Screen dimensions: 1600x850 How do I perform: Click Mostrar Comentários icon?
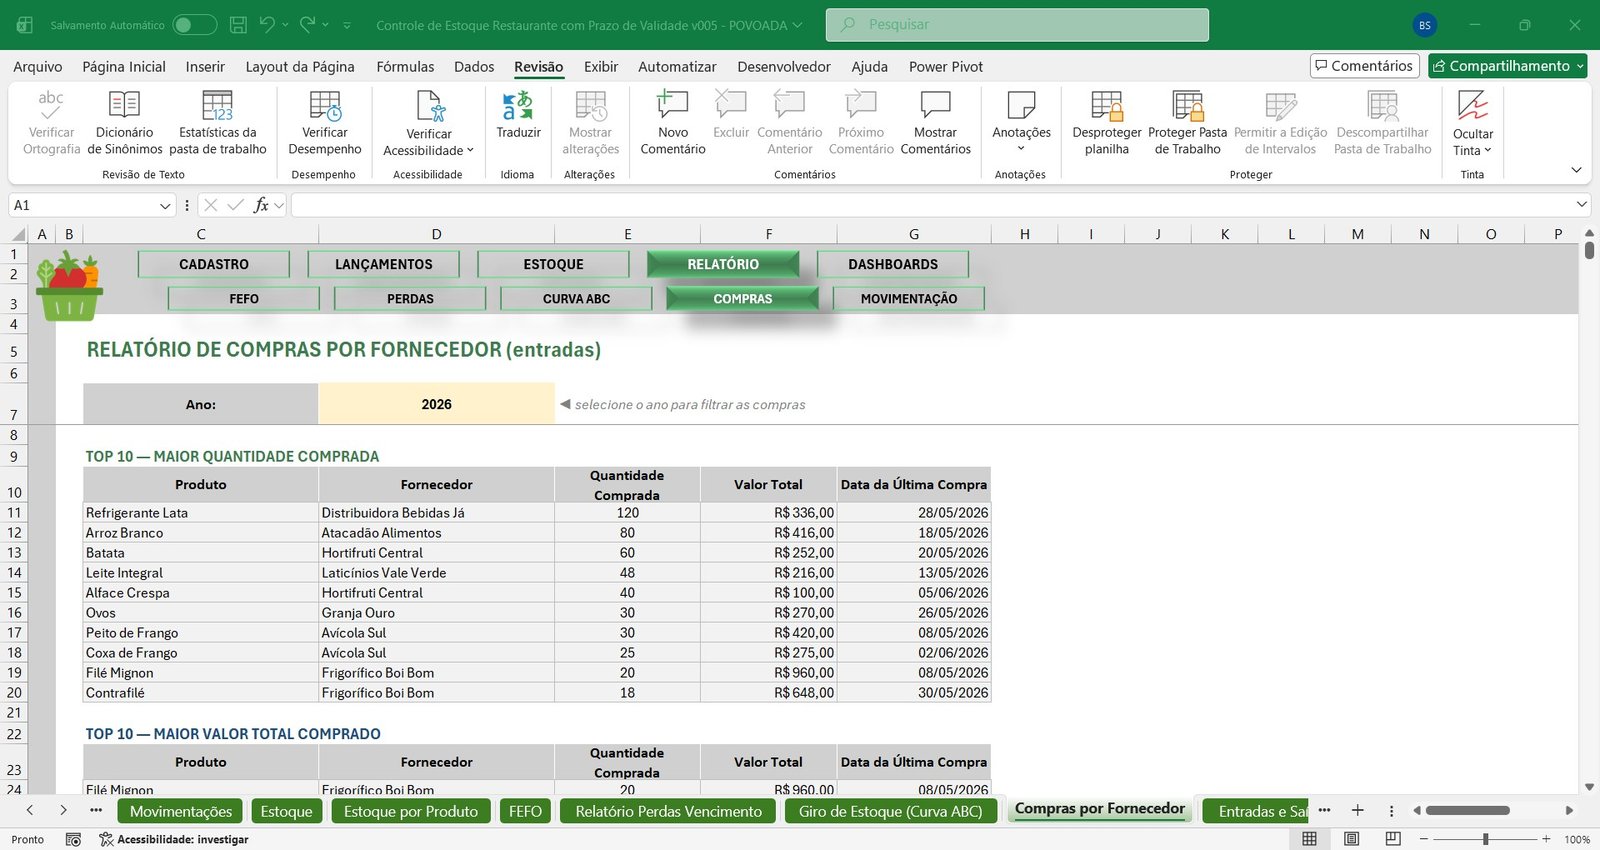(935, 106)
